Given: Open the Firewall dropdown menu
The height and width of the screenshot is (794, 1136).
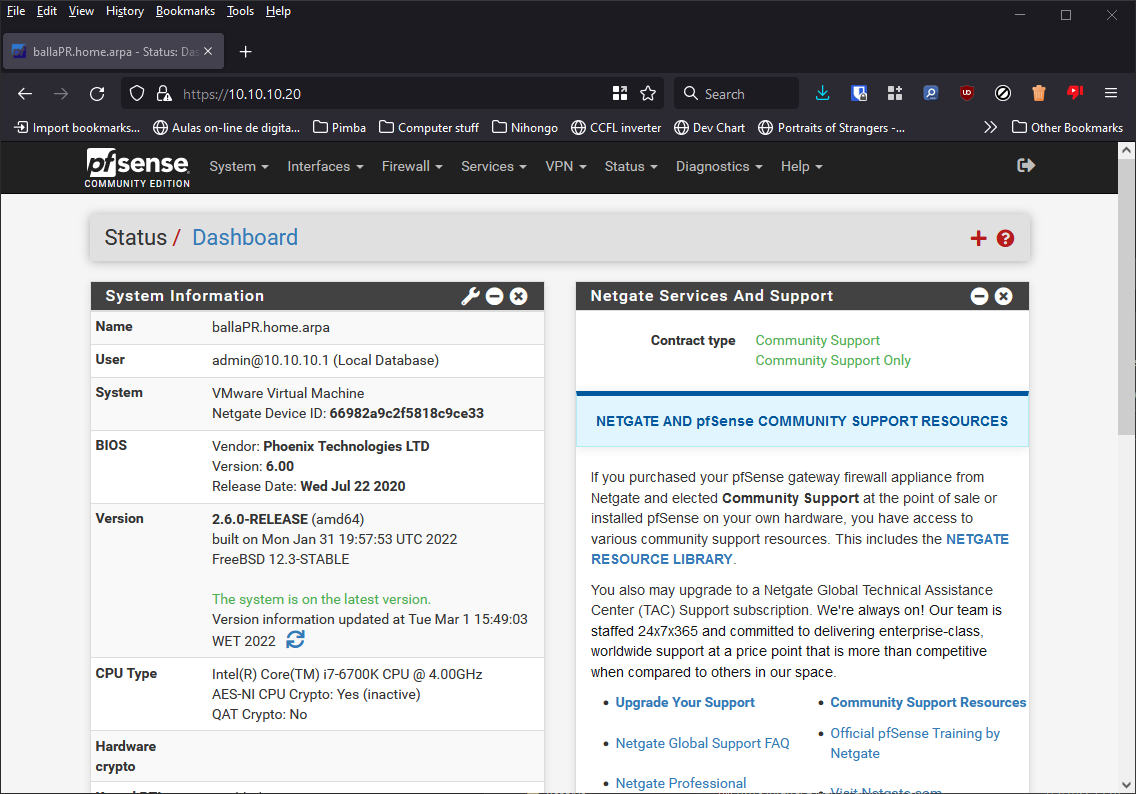Looking at the screenshot, I should (x=411, y=167).
